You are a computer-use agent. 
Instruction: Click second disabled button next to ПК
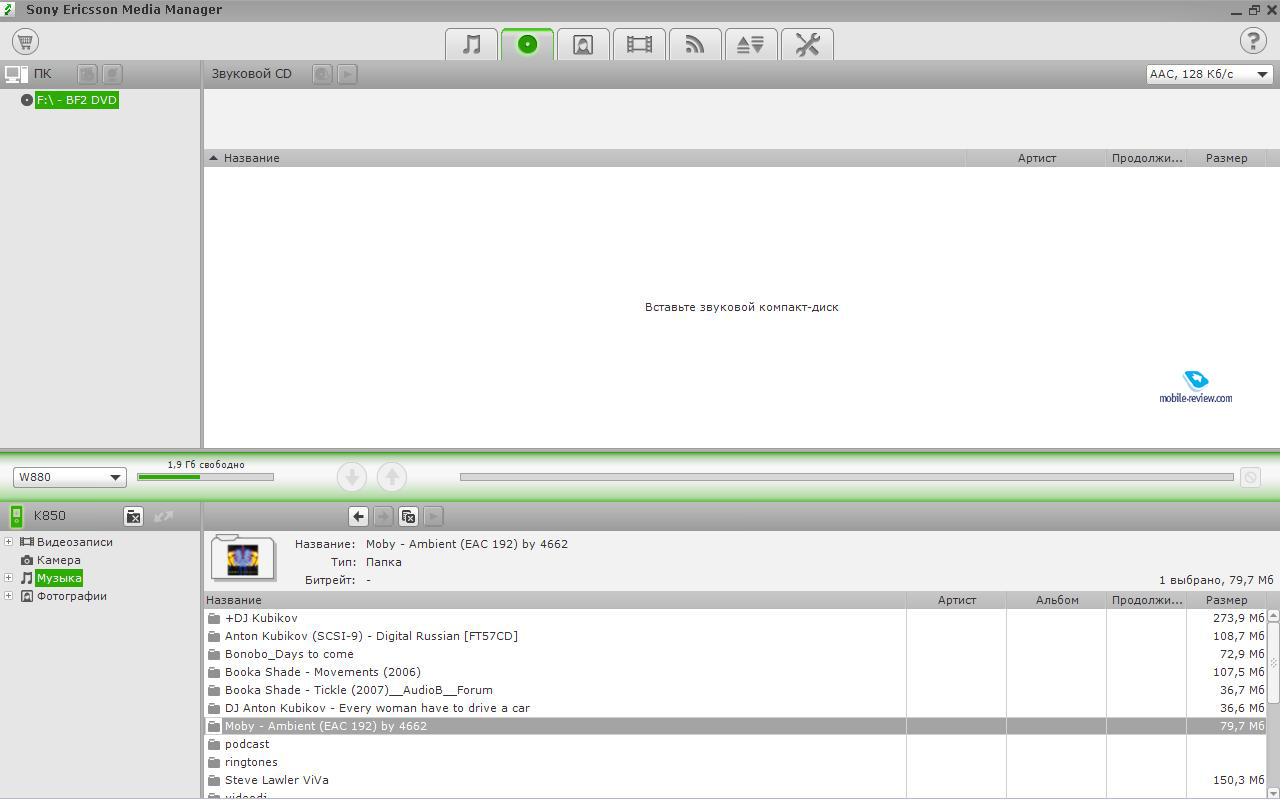(113, 74)
